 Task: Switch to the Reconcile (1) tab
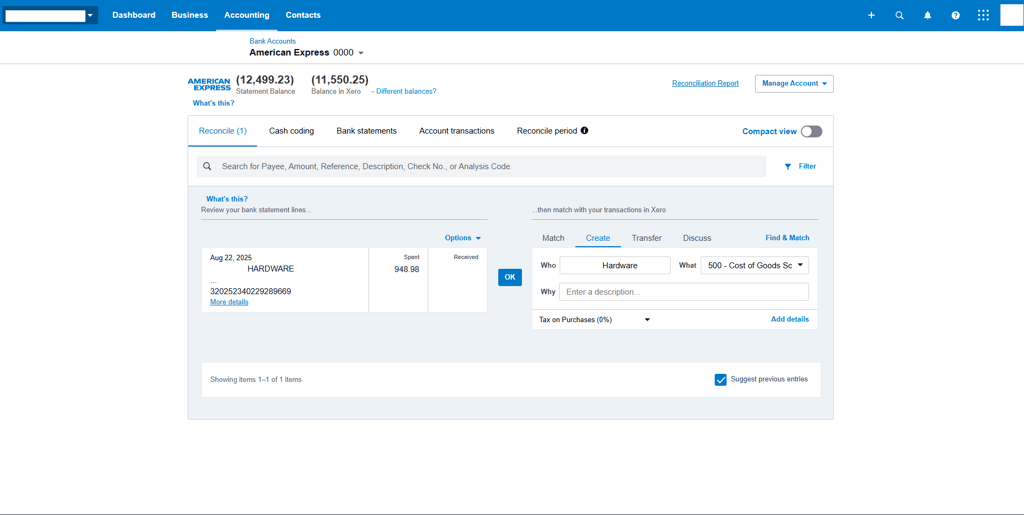tap(223, 131)
